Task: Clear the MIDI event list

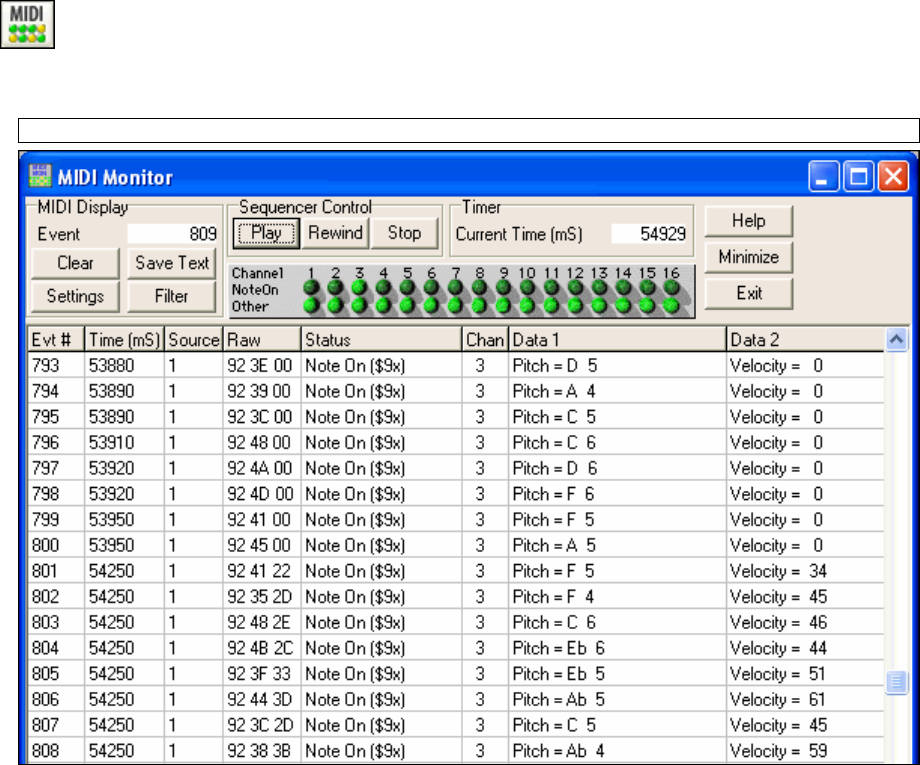Action: (75, 263)
